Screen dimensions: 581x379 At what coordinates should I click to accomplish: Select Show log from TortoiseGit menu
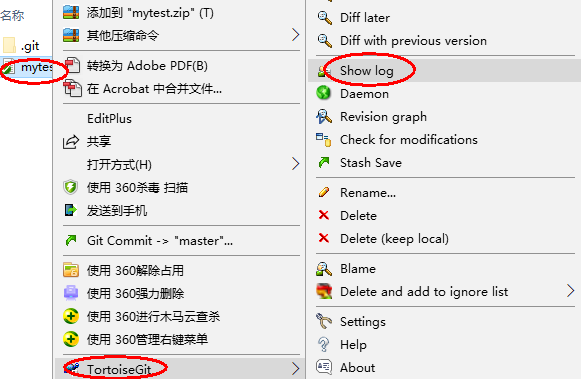click(x=441, y=70)
